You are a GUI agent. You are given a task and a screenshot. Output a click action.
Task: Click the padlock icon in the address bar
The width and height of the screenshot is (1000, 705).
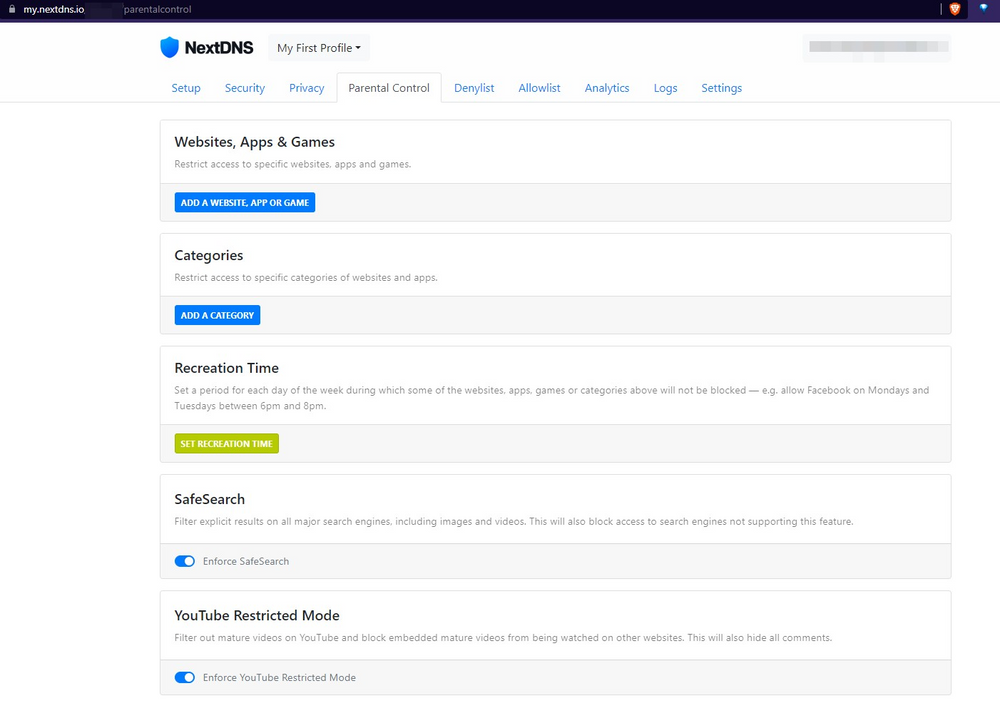[10, 9]
